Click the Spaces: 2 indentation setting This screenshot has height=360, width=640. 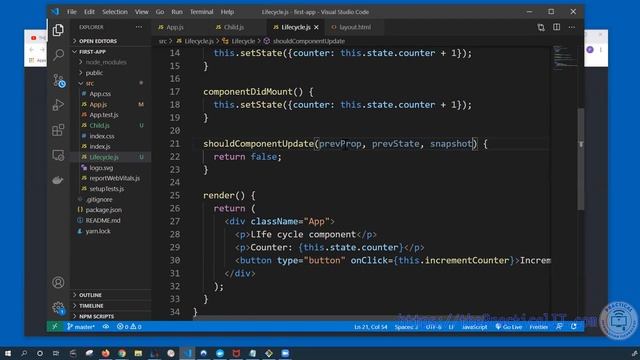click(406, 327)
